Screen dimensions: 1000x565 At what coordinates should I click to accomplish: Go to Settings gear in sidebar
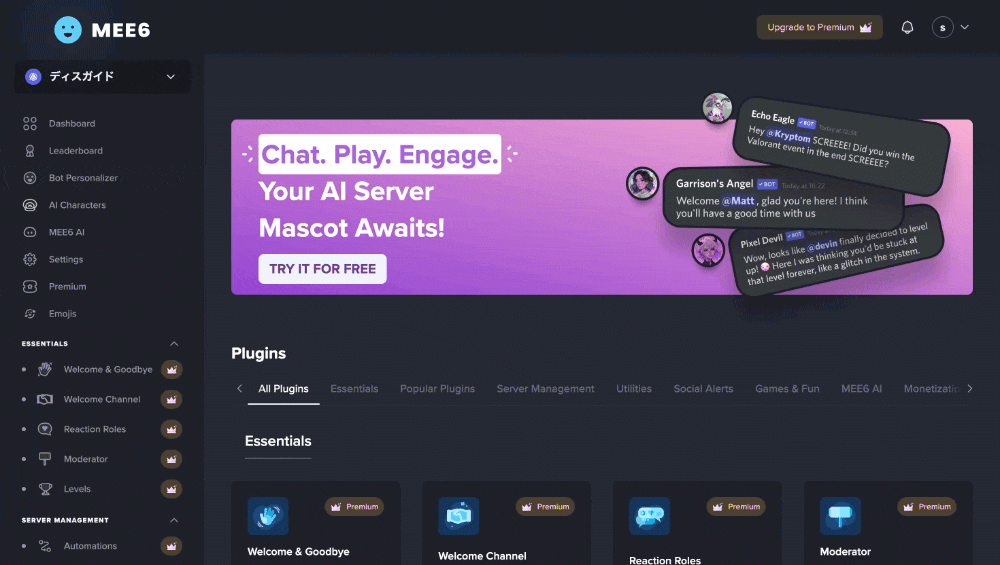pyautogui.click(x=30, y=259)
